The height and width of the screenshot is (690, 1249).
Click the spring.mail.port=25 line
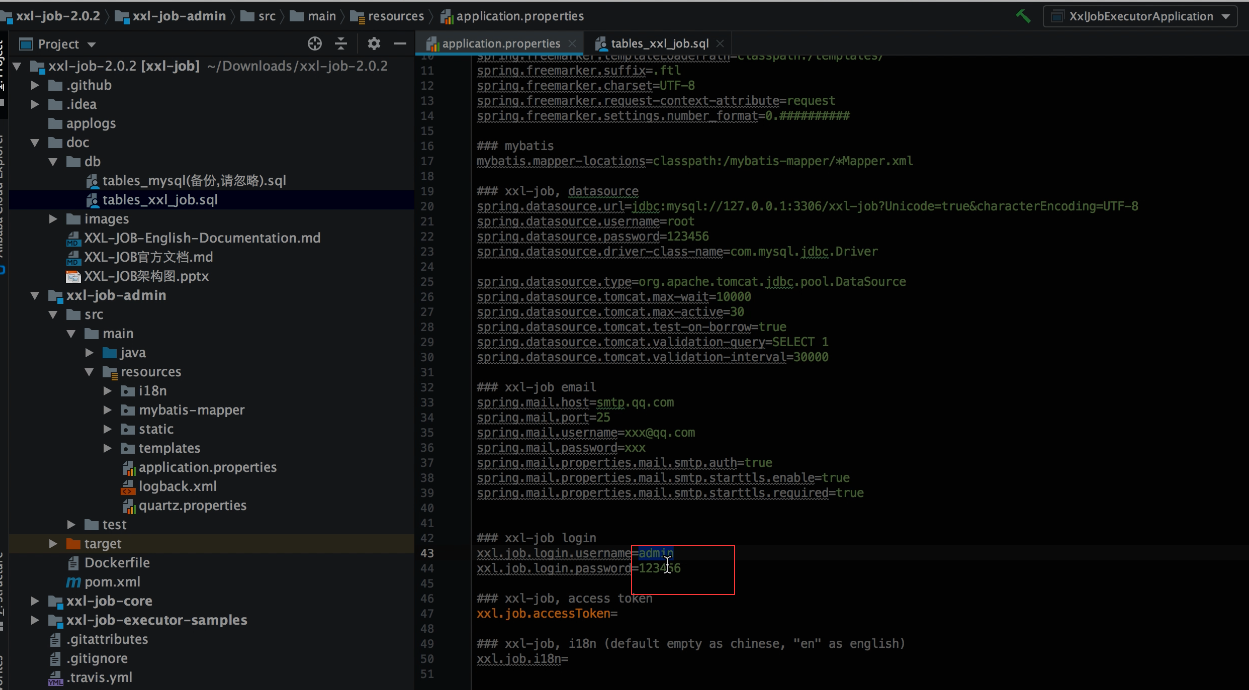click(543, 417)
